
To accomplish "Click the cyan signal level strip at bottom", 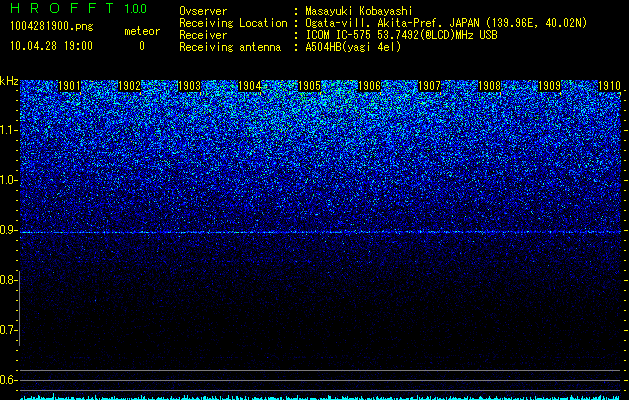I will (320, 397).
